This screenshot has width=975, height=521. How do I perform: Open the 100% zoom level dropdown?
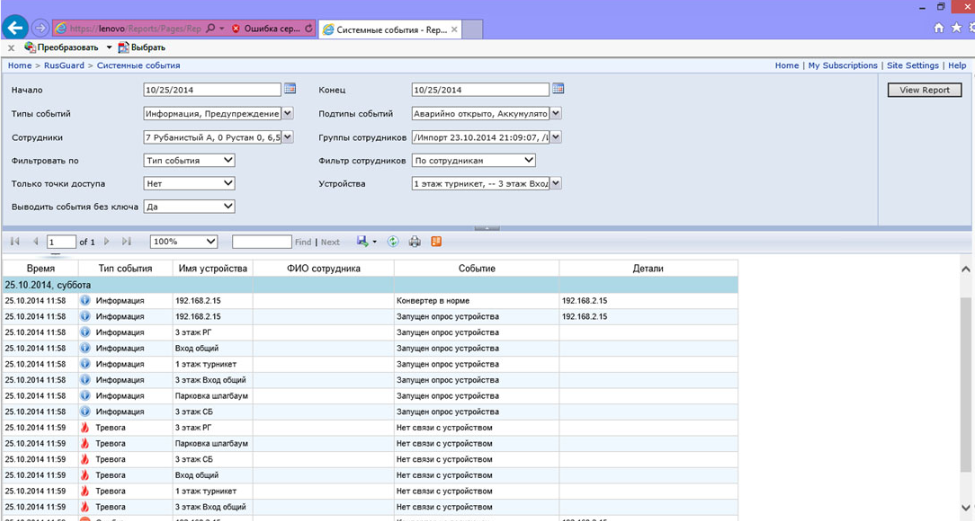click(210, 242)
